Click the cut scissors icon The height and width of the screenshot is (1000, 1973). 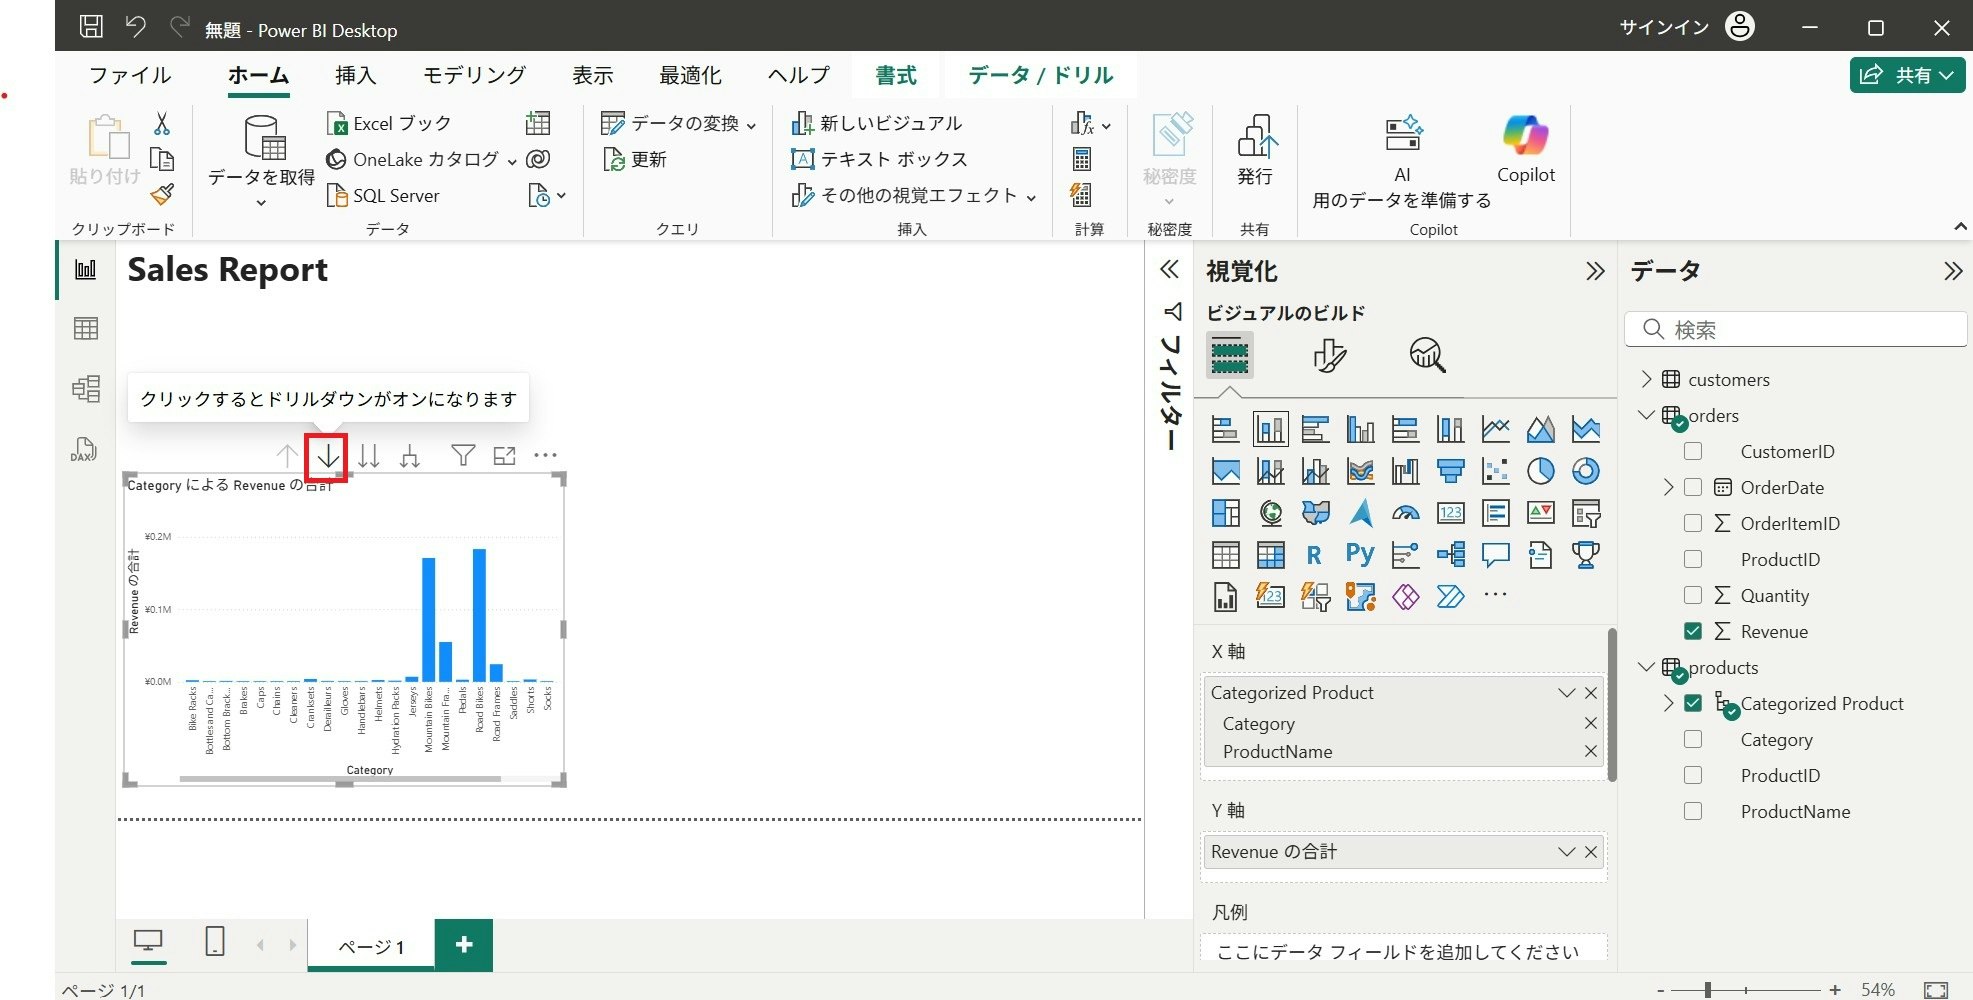coord(162,123)
